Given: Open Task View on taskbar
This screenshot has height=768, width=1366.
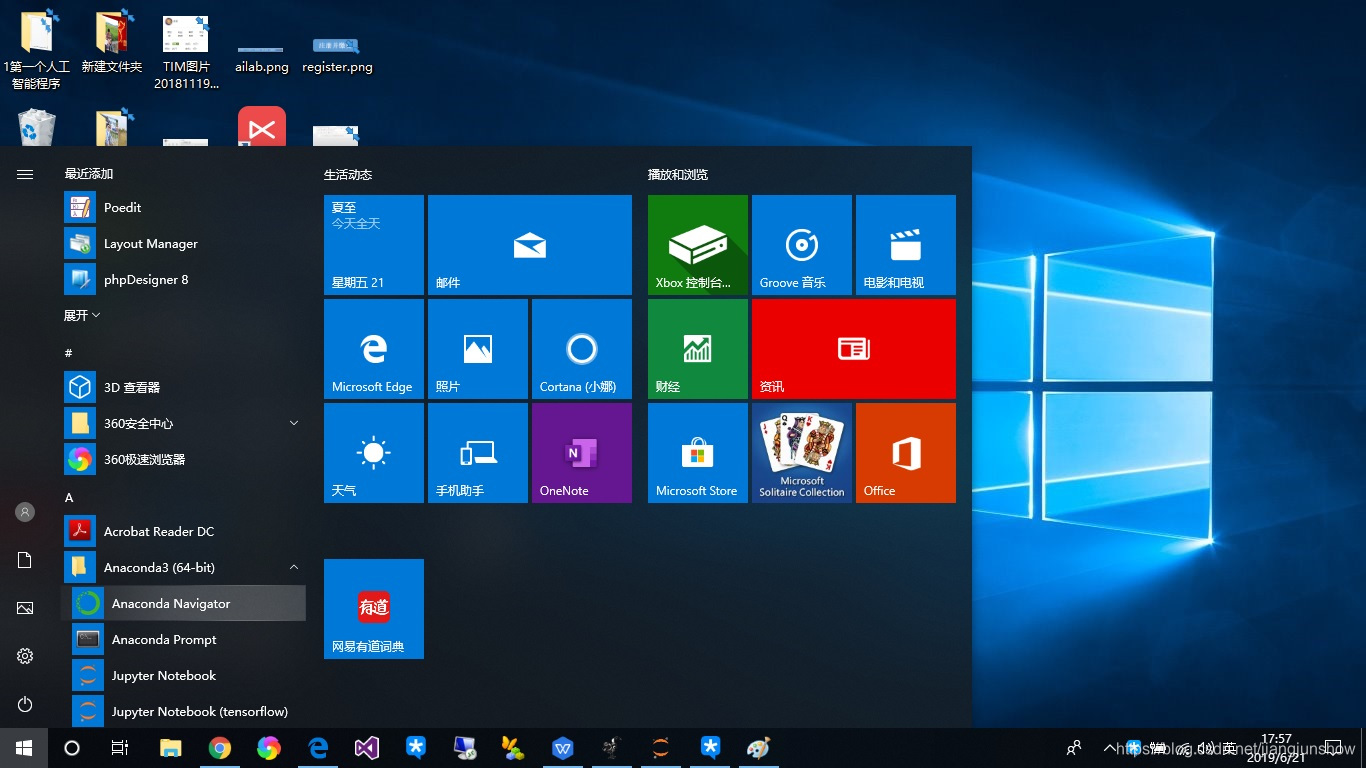Looking at the screenshot, I should 120,748.
